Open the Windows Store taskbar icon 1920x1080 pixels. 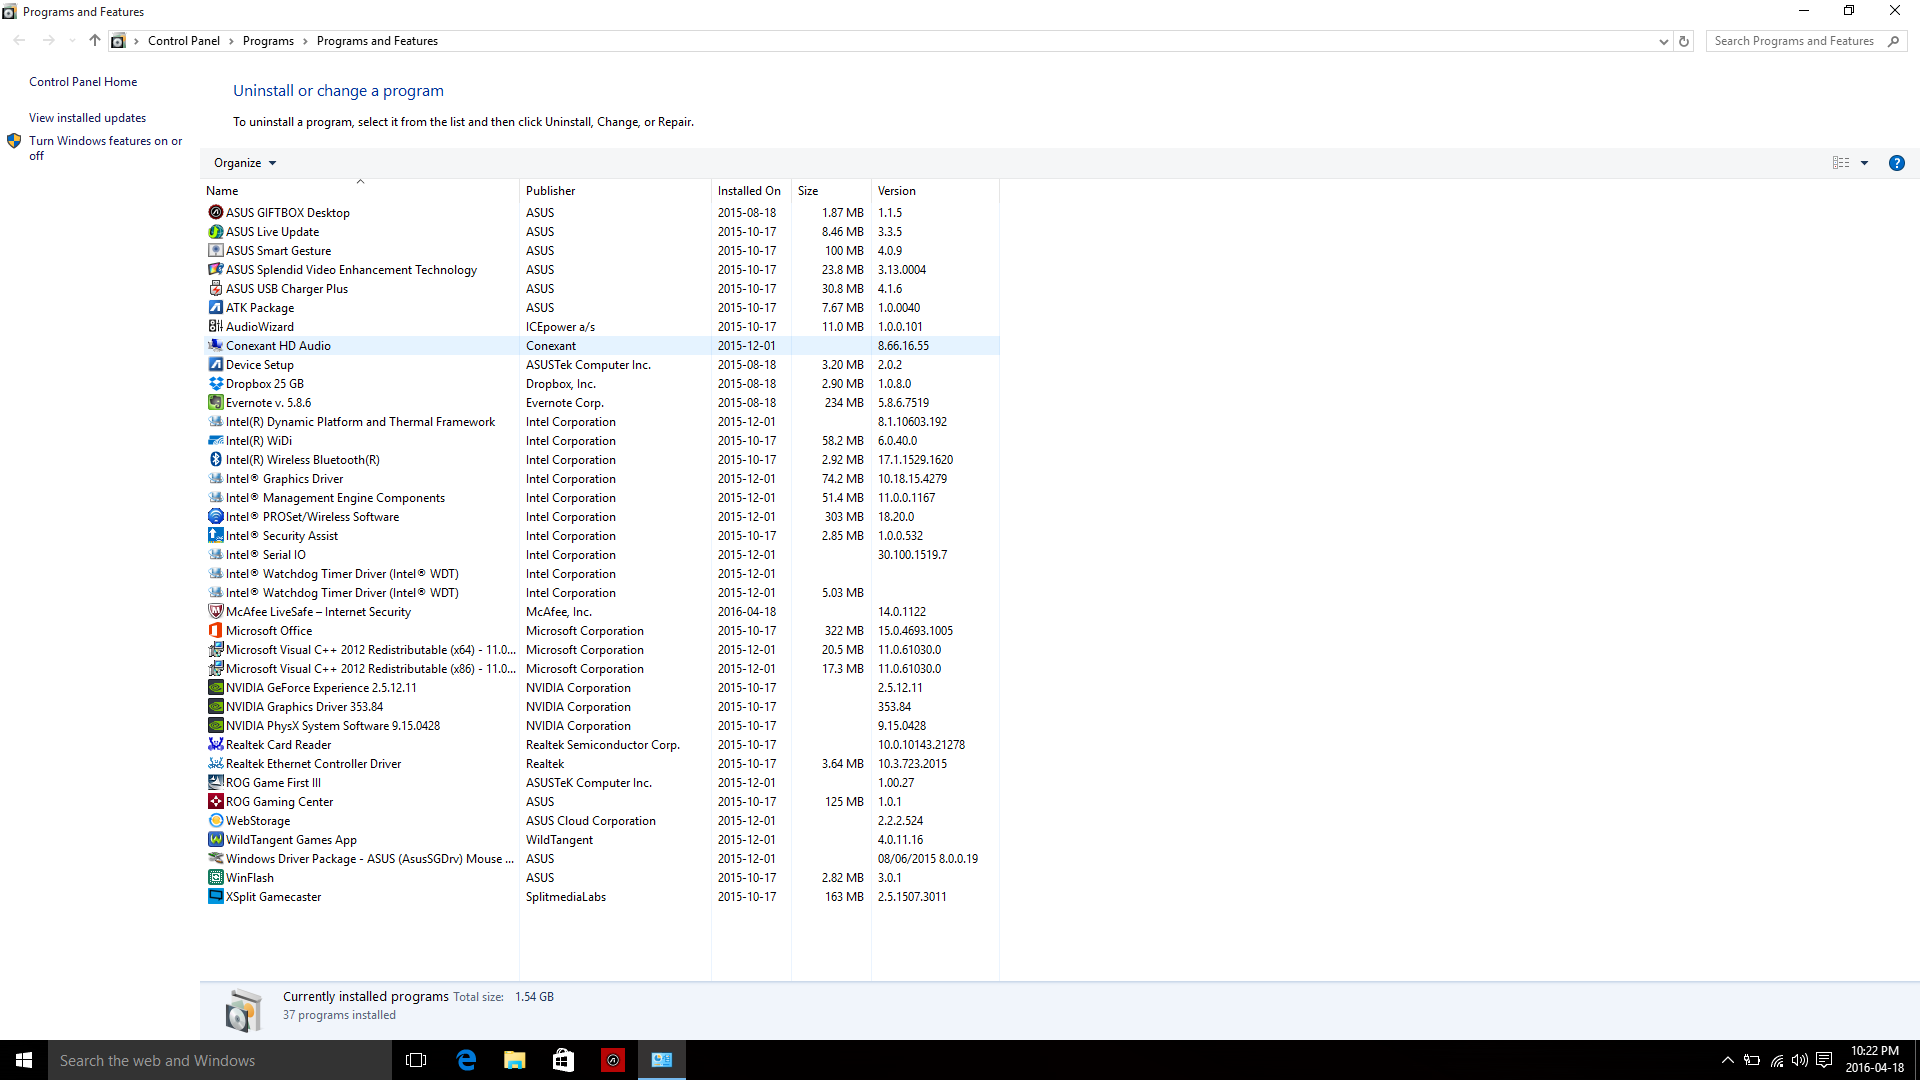tap(564, 1060)
